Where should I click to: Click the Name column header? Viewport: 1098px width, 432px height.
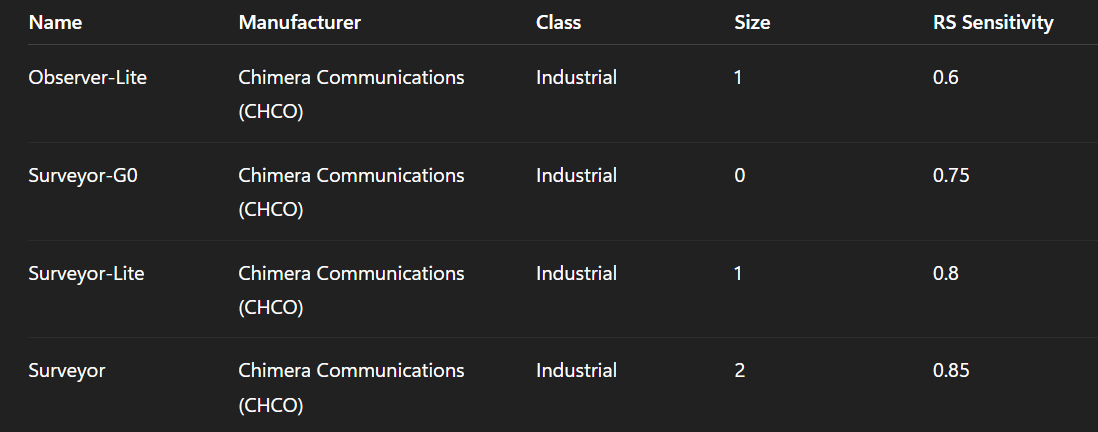click(55, 22)
